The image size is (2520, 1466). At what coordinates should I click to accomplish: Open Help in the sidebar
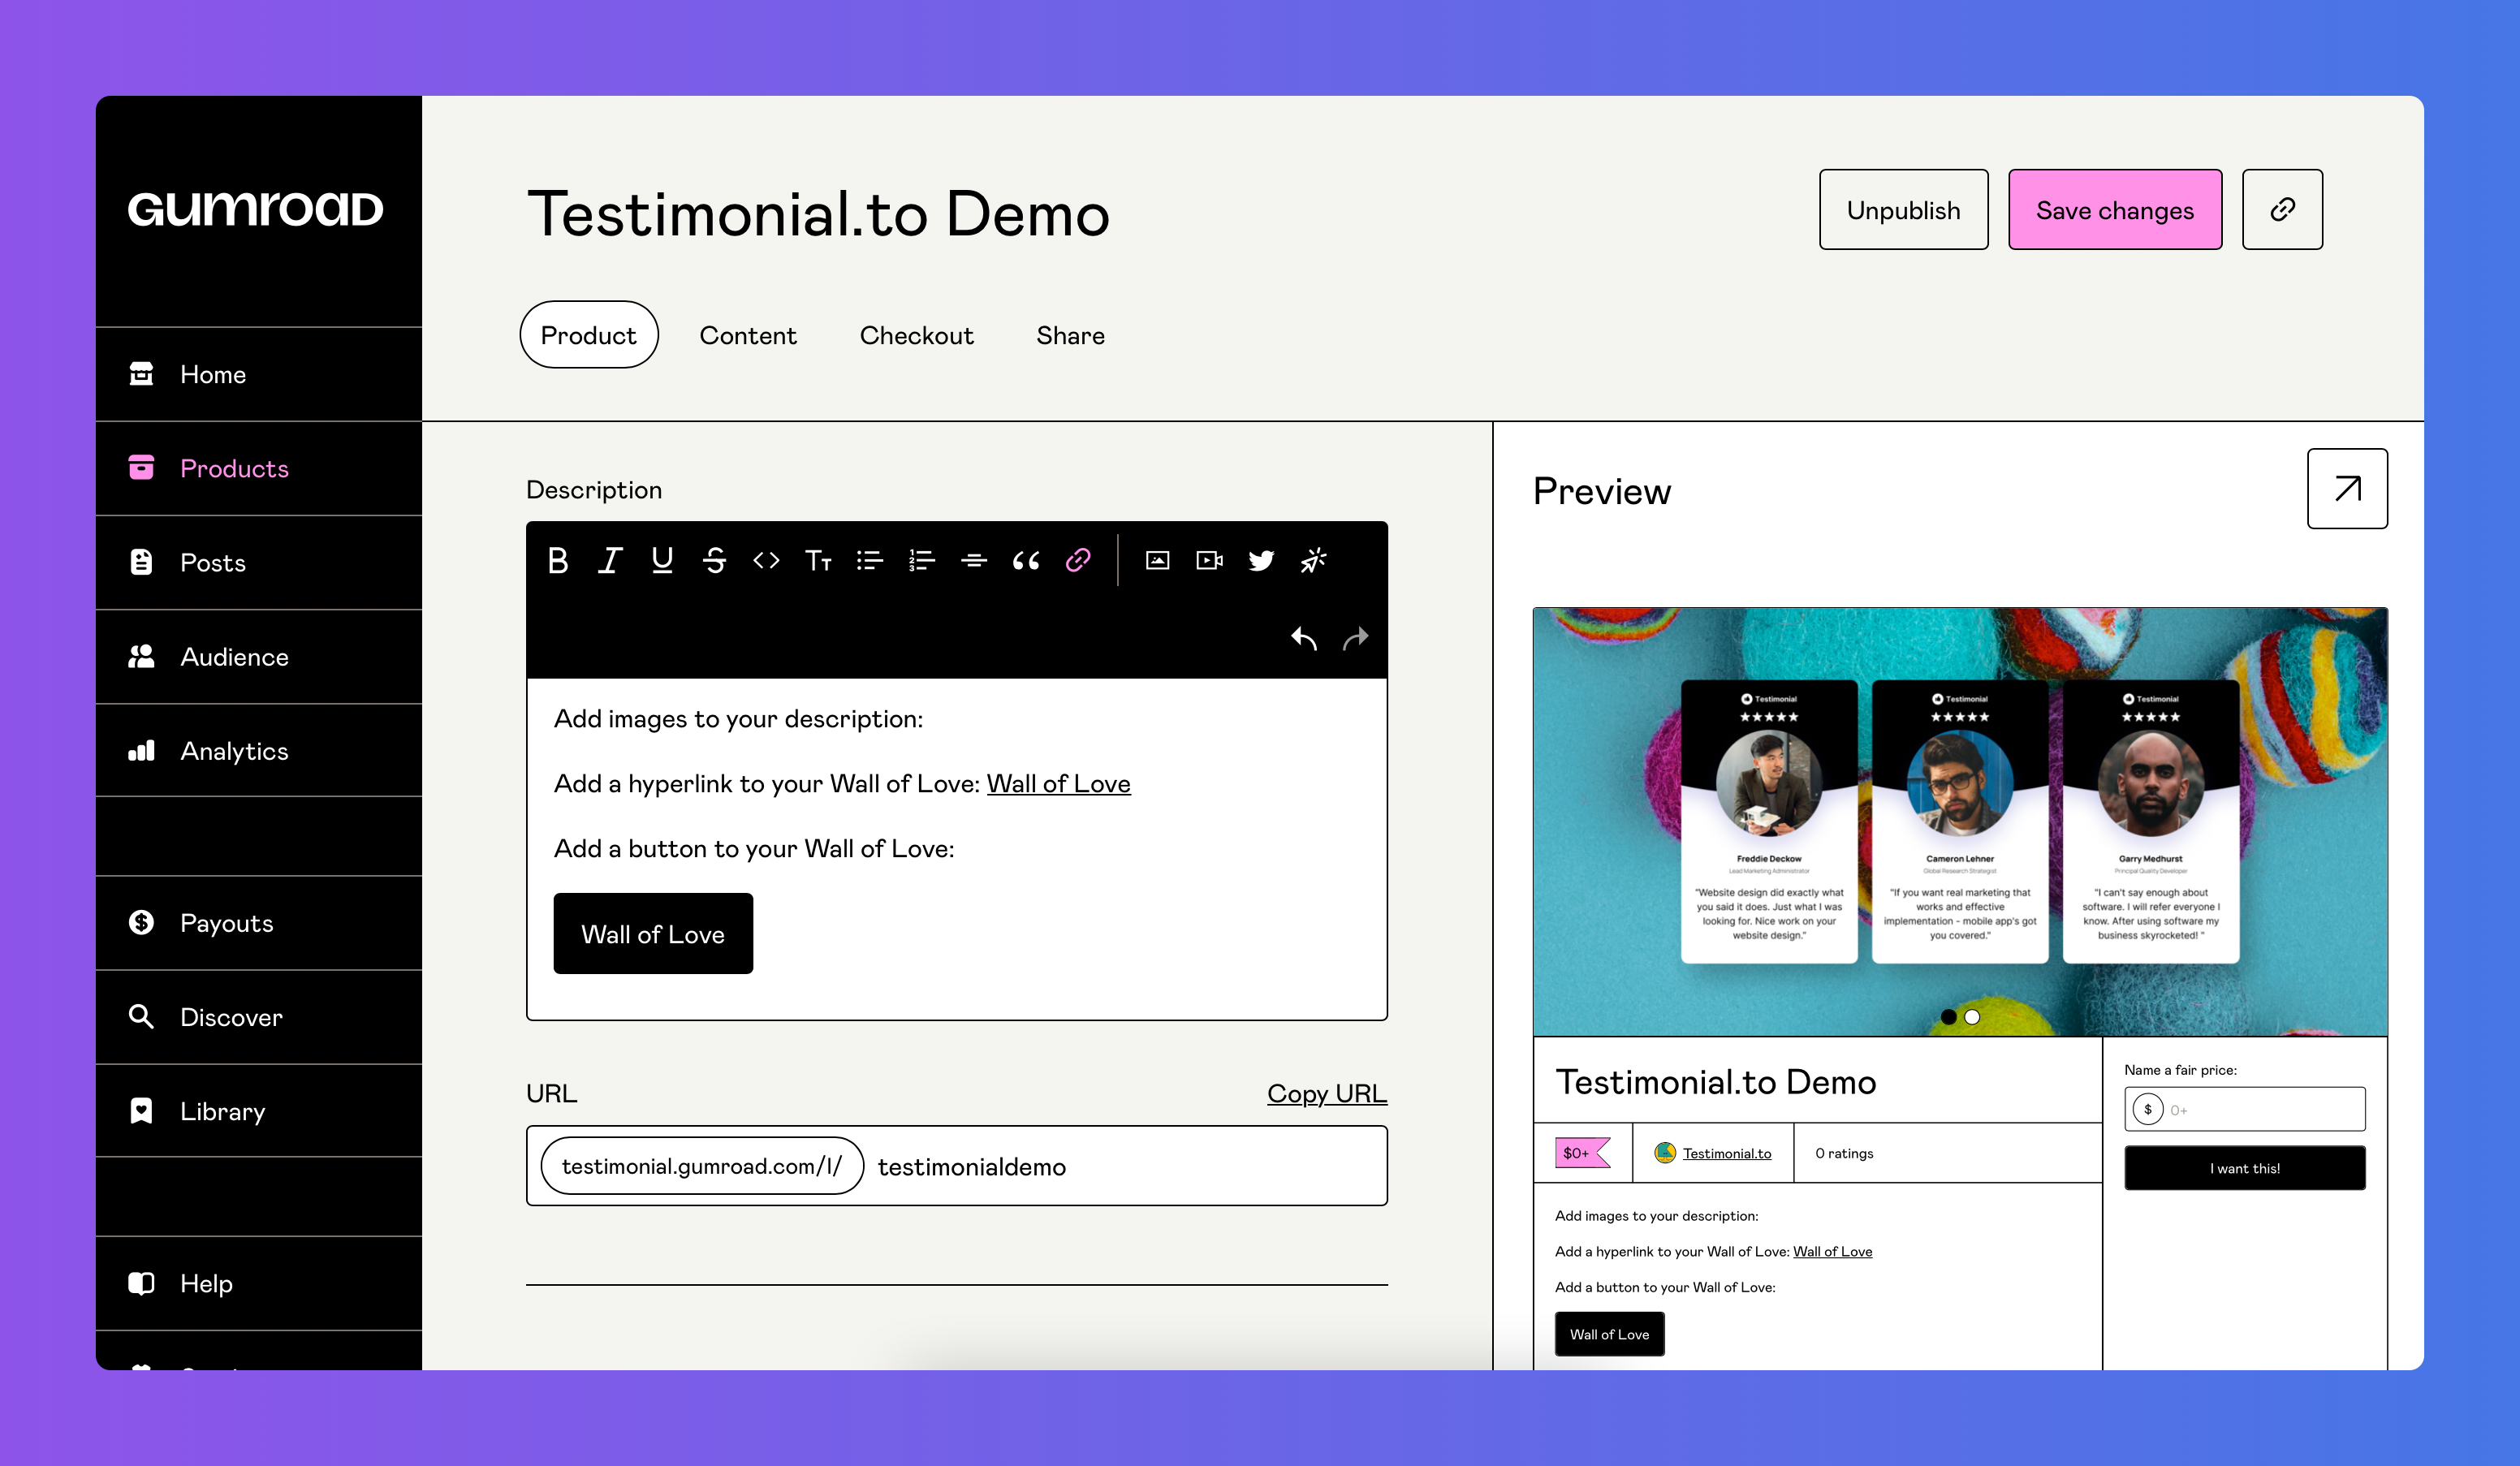click(259, 1283)
